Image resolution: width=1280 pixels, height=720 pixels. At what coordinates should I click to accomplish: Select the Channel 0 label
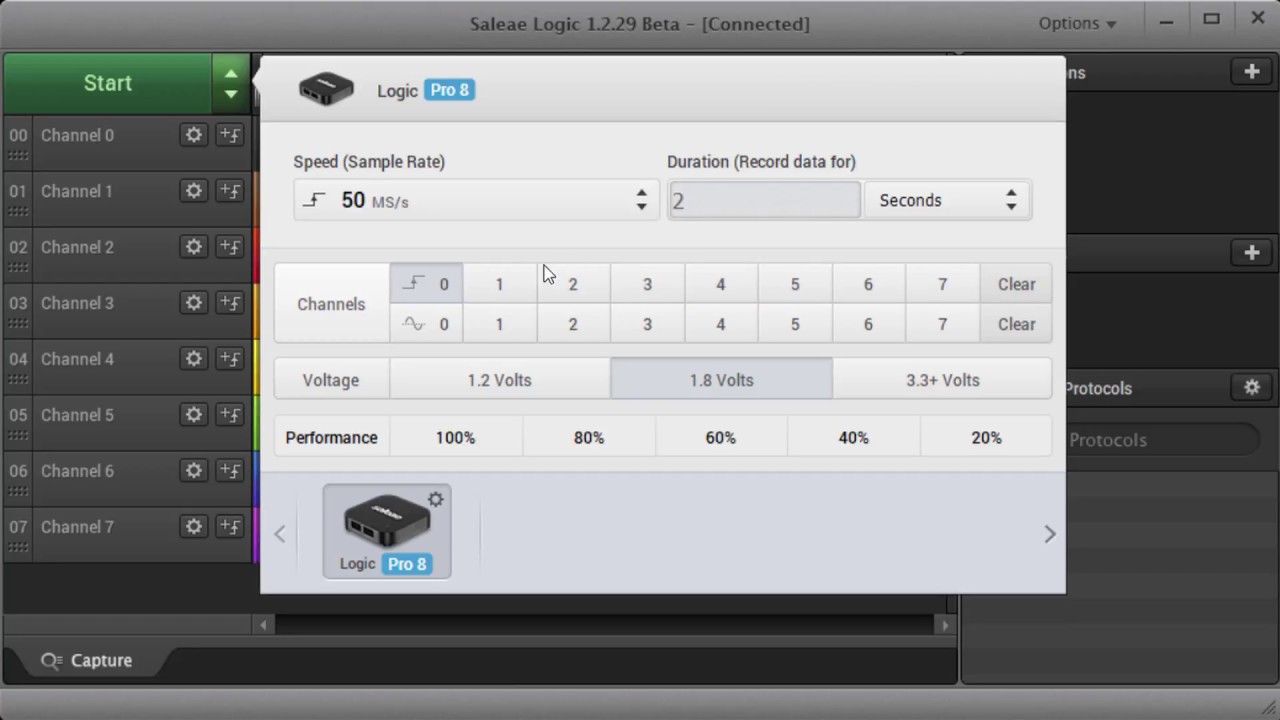(x=77, y=135)
